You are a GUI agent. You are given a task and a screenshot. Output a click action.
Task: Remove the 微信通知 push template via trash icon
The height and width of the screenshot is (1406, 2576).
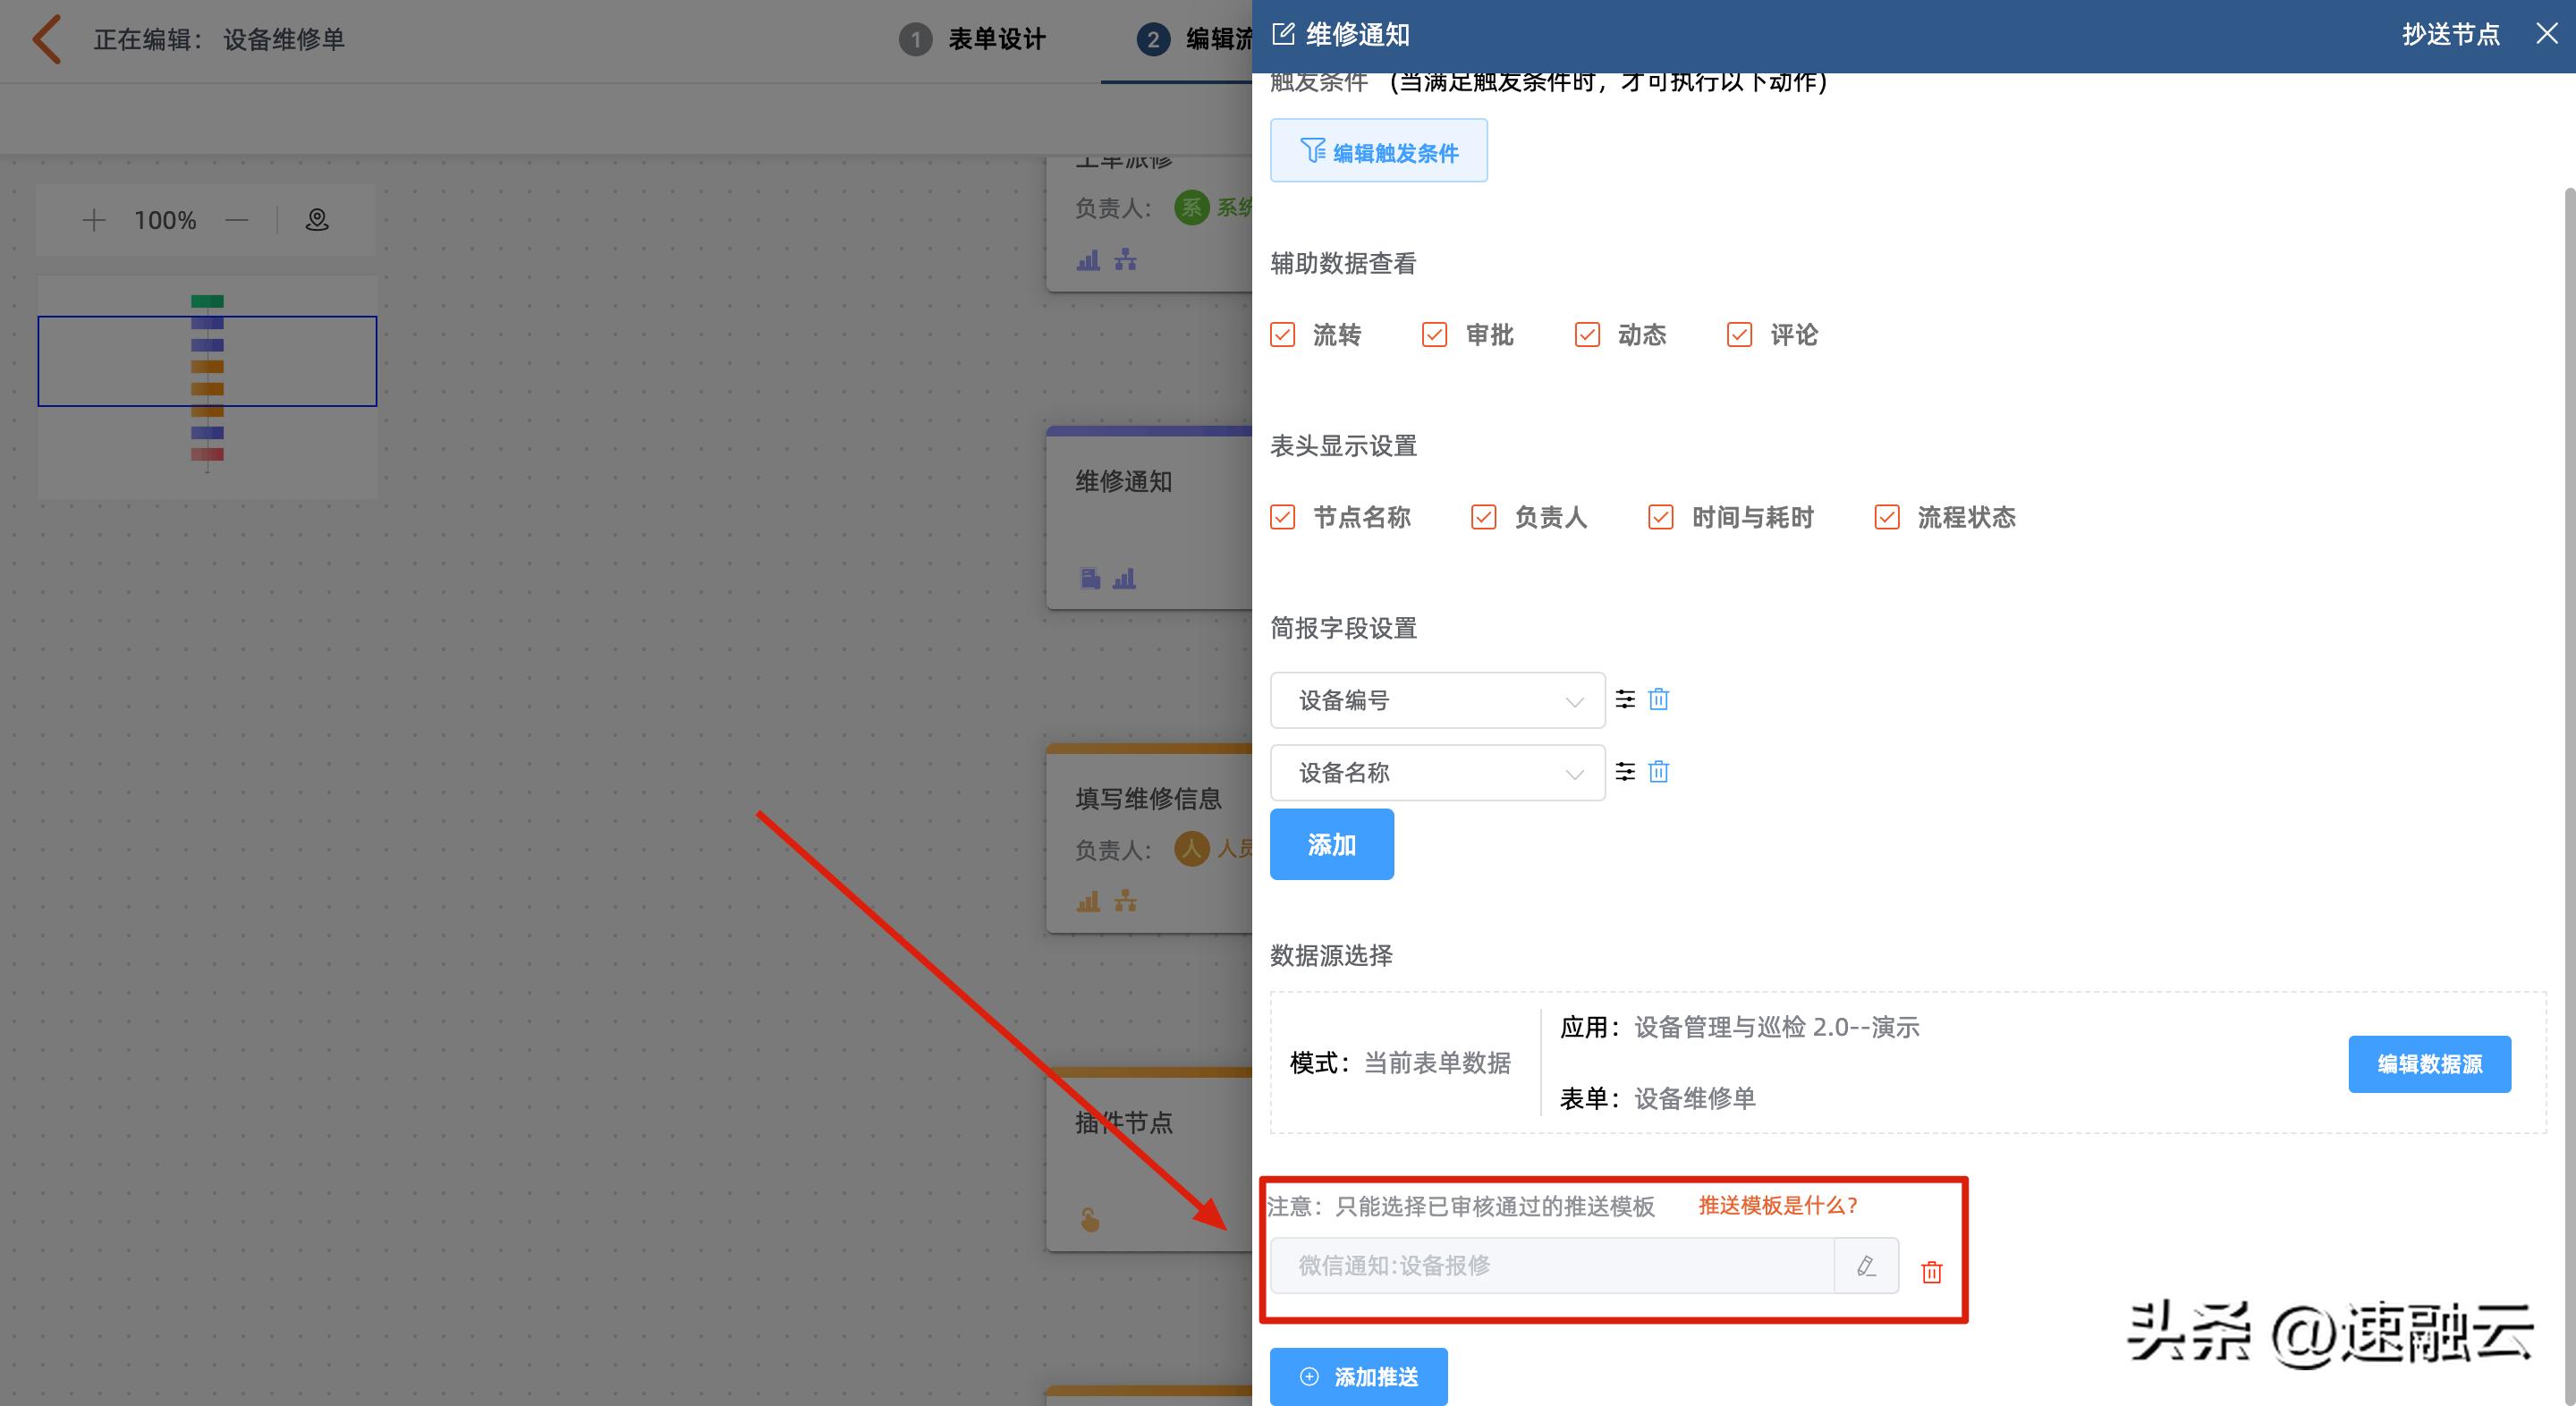[1930, 1270]
